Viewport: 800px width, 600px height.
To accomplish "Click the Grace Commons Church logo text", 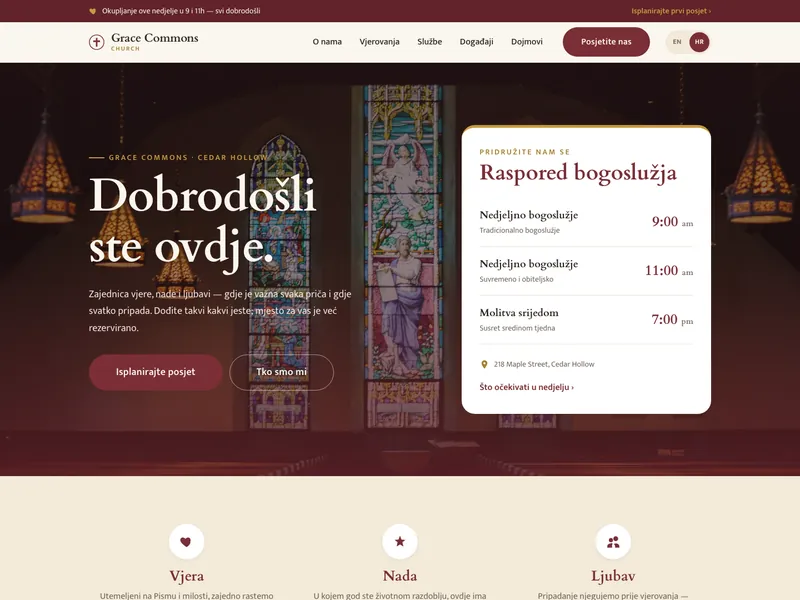I will pyautogui.click(x=155, y=41).
